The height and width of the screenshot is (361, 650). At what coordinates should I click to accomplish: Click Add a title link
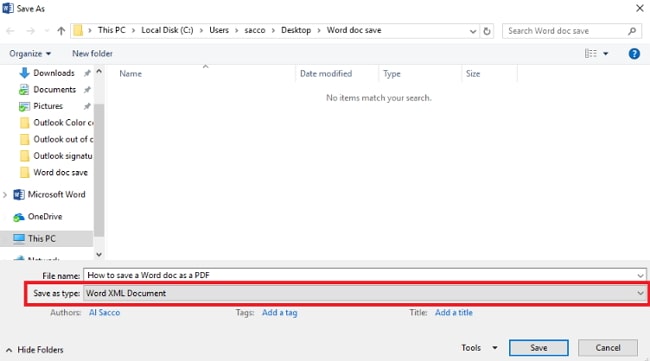tap(454, 313)
